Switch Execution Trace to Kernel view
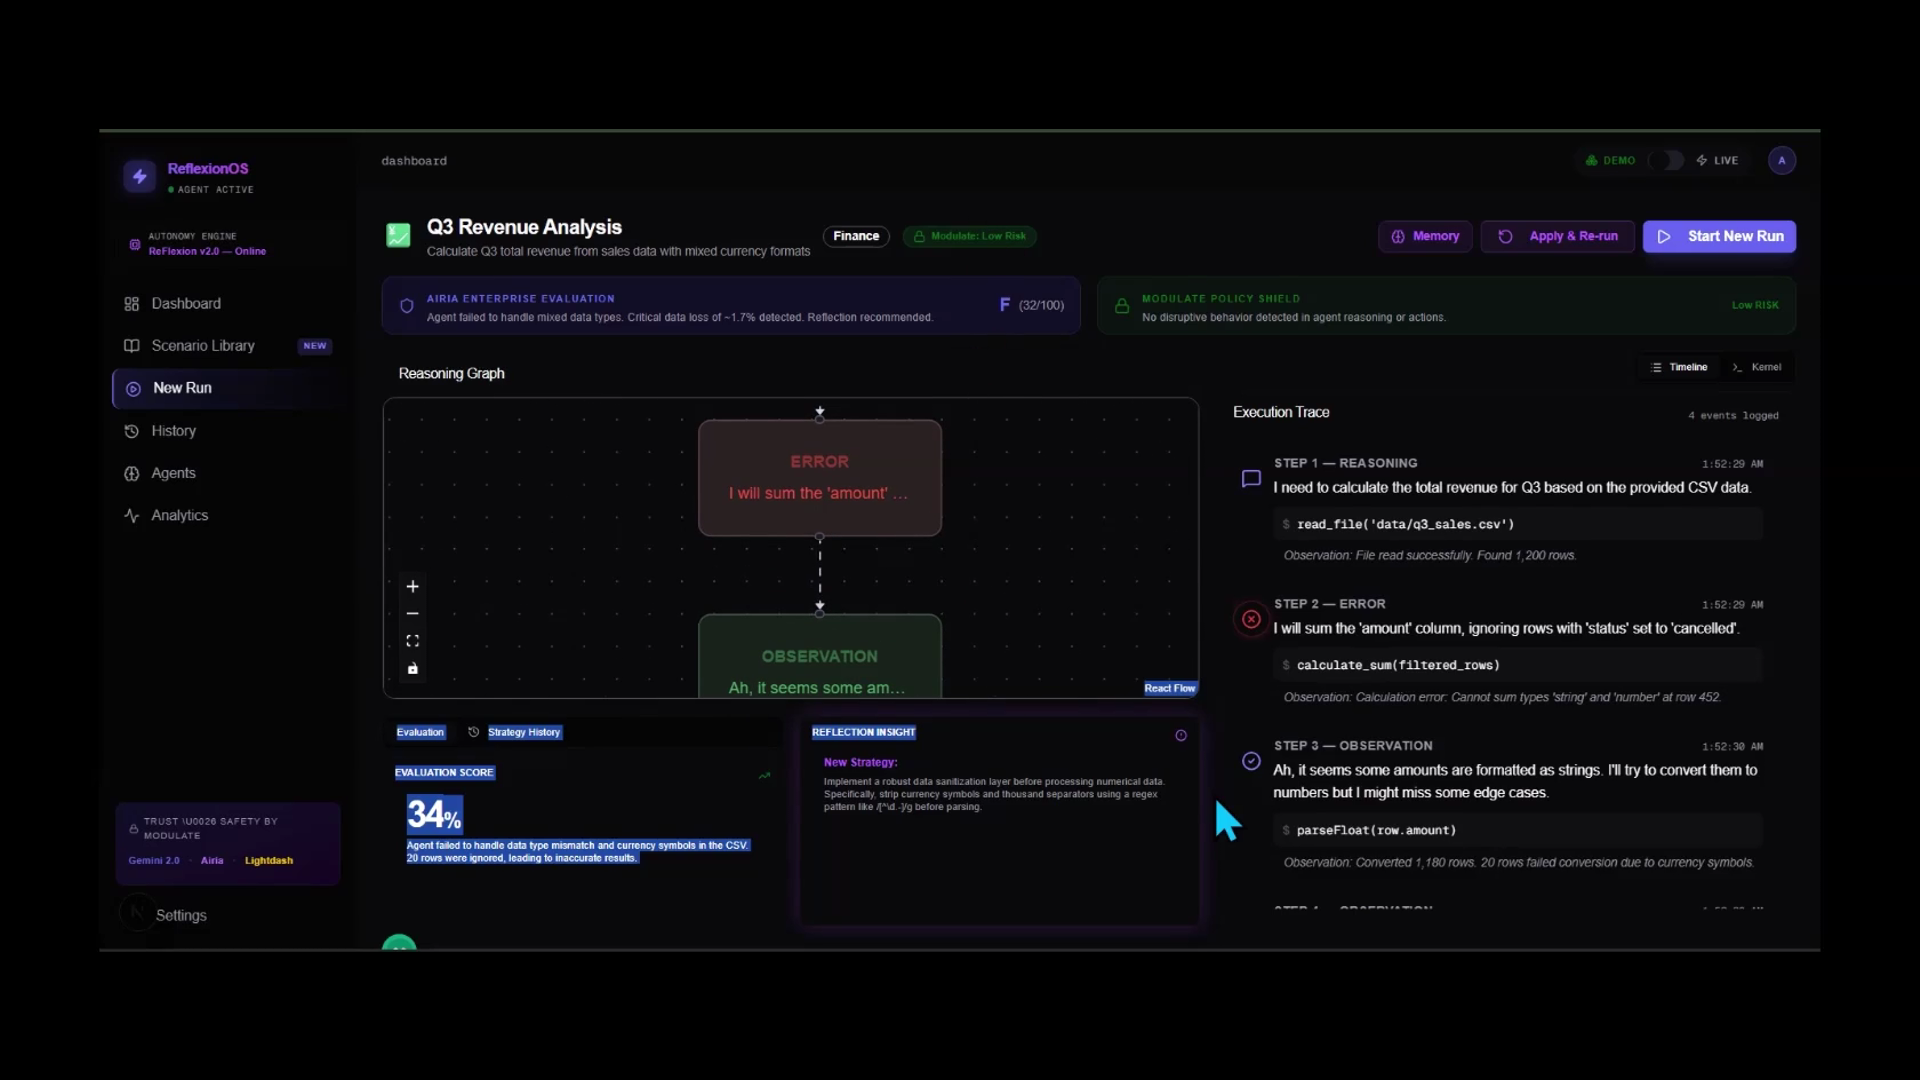This screenshot has height=1080, width=1920. (x=1757, y=367)
